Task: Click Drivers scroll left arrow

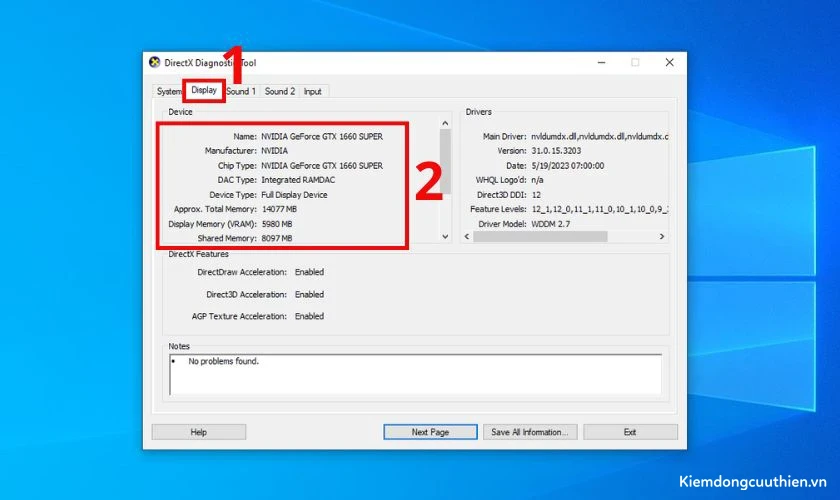Action: point(467,236)
